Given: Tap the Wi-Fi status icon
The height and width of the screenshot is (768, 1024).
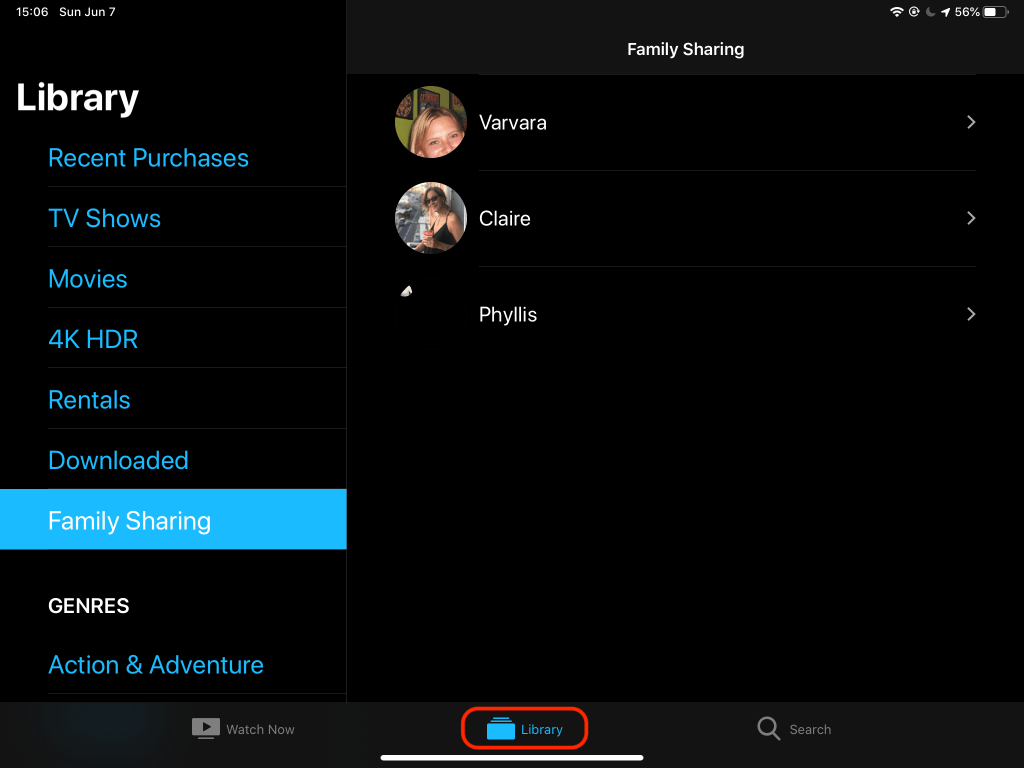Looking at the screenshot, I should tap(896, 12).
